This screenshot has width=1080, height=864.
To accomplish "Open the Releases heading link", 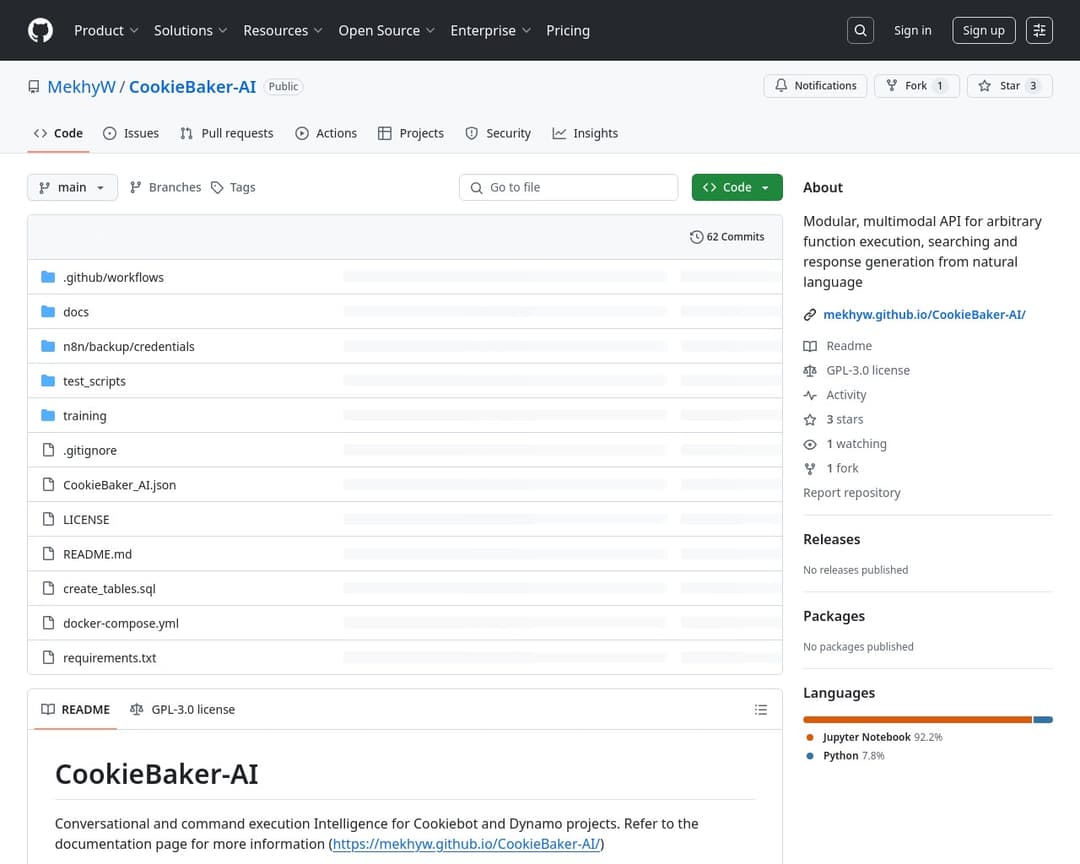I will pyautogui.click(x=831, y=539).
